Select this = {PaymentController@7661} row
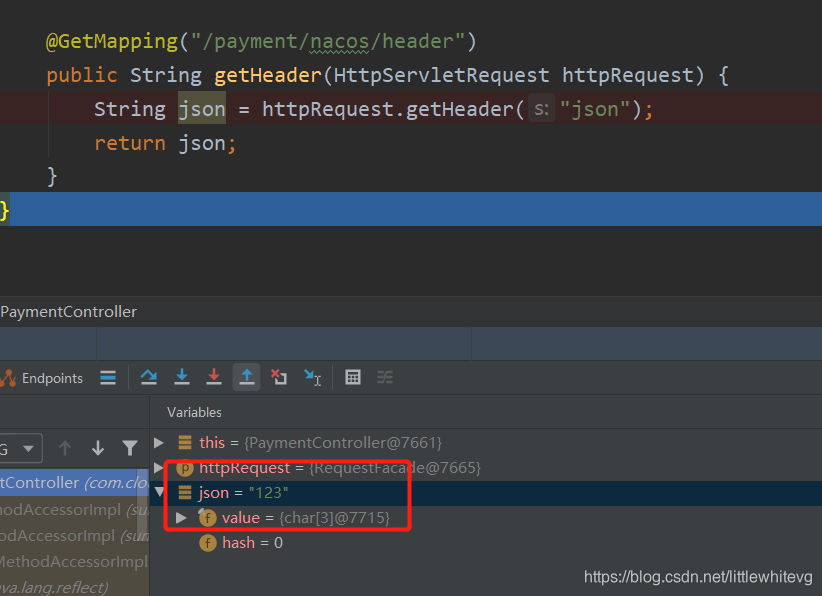The image size is (822, 596). [x=485, y=443]
